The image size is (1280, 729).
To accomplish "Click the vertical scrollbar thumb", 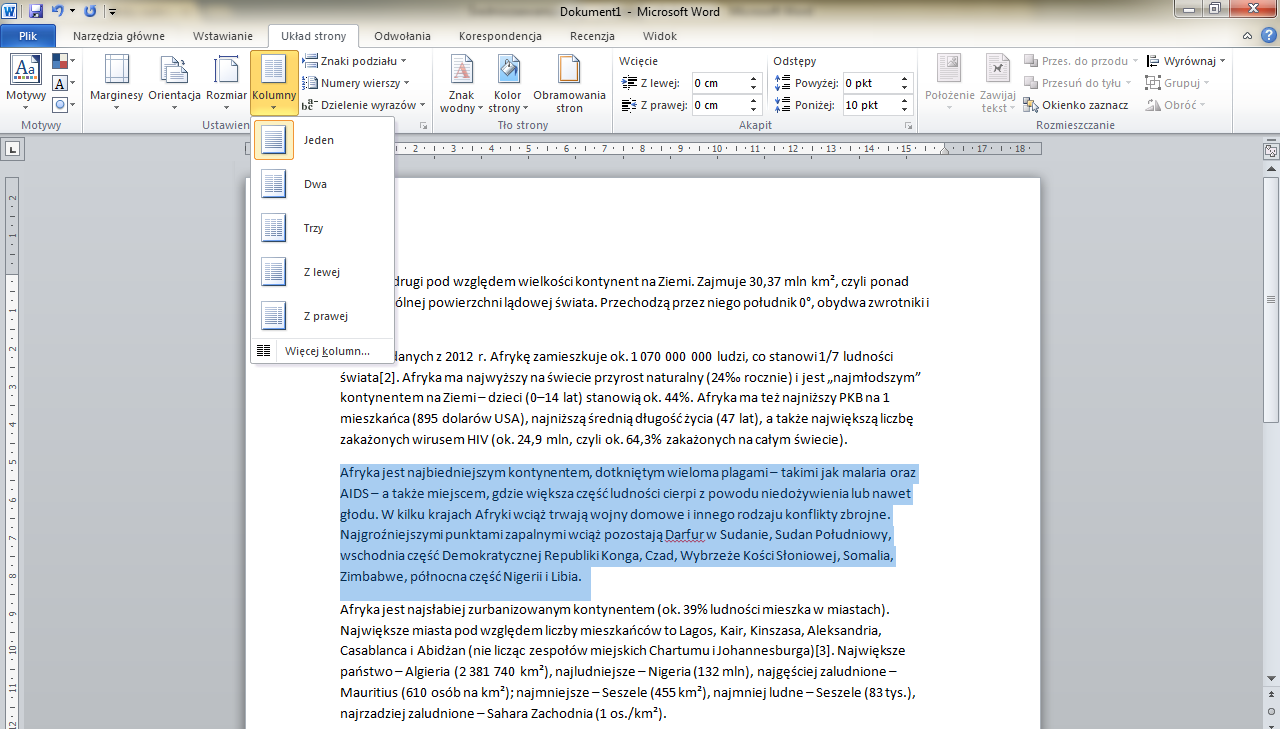I will [1271, 300].
